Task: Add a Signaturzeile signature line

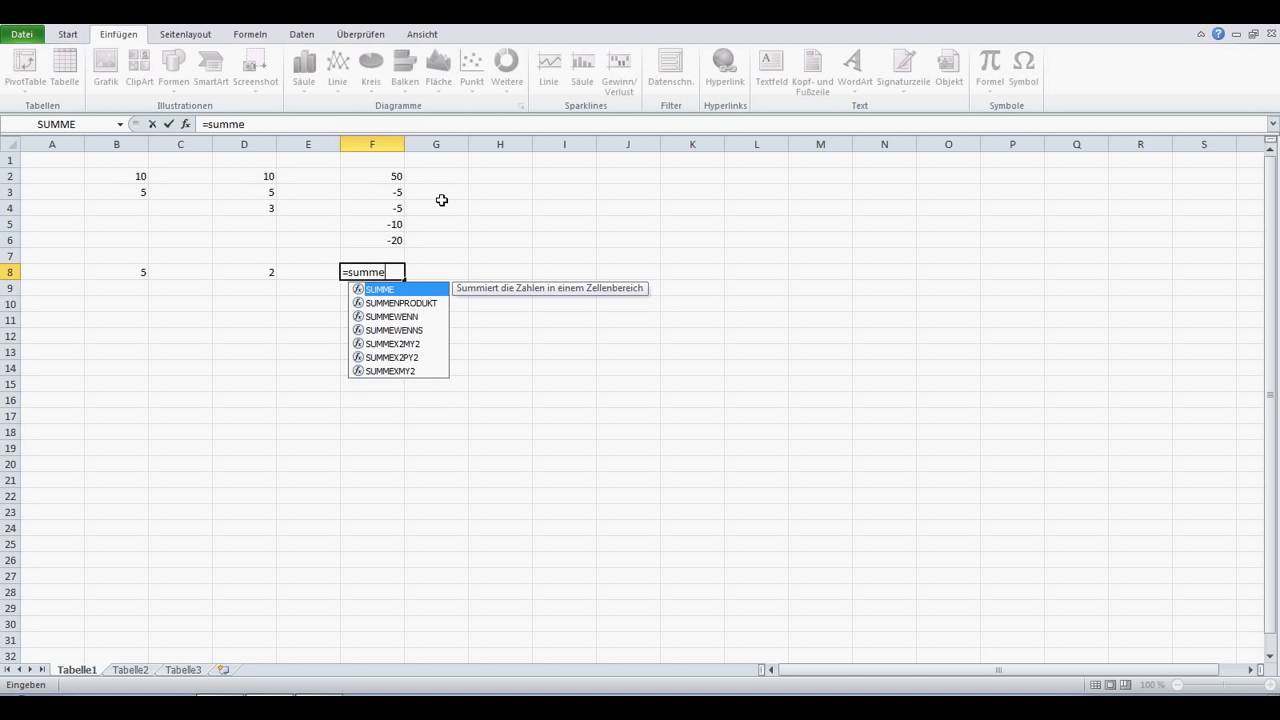Action: point(903,69)
